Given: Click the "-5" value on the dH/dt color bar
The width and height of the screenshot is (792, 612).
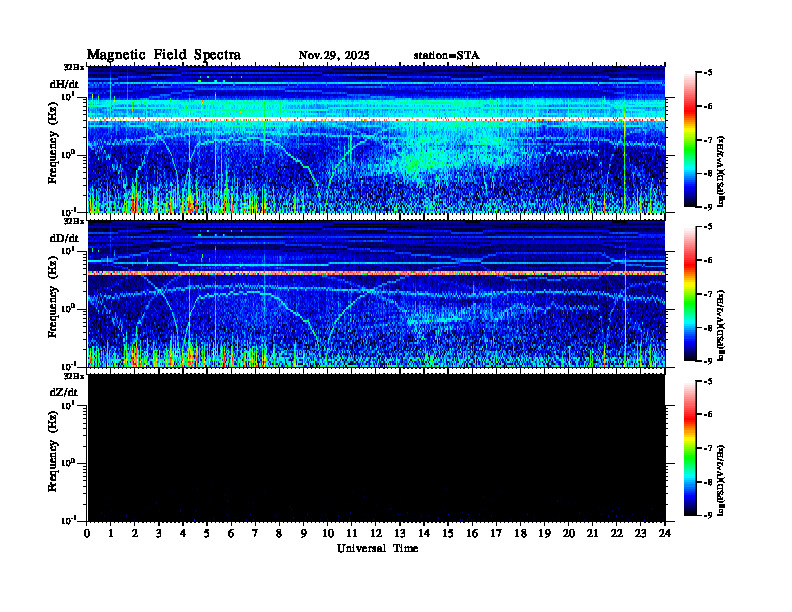Looking at the screenshot, I should [708, 73].
